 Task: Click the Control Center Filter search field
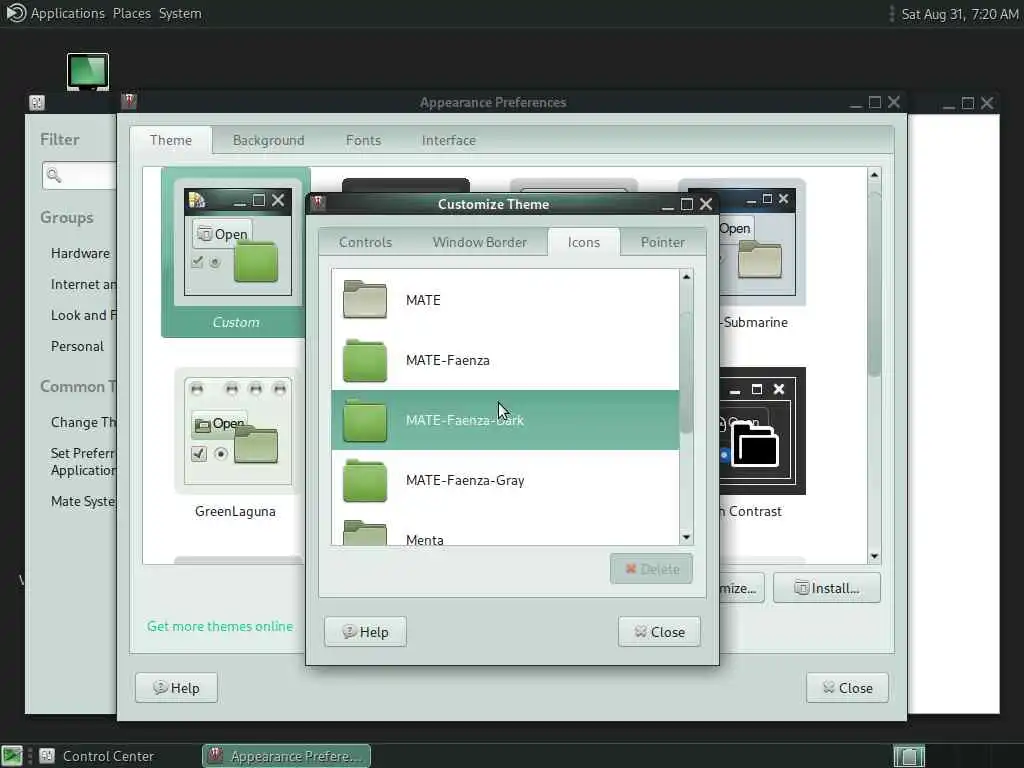click(79, 175)
